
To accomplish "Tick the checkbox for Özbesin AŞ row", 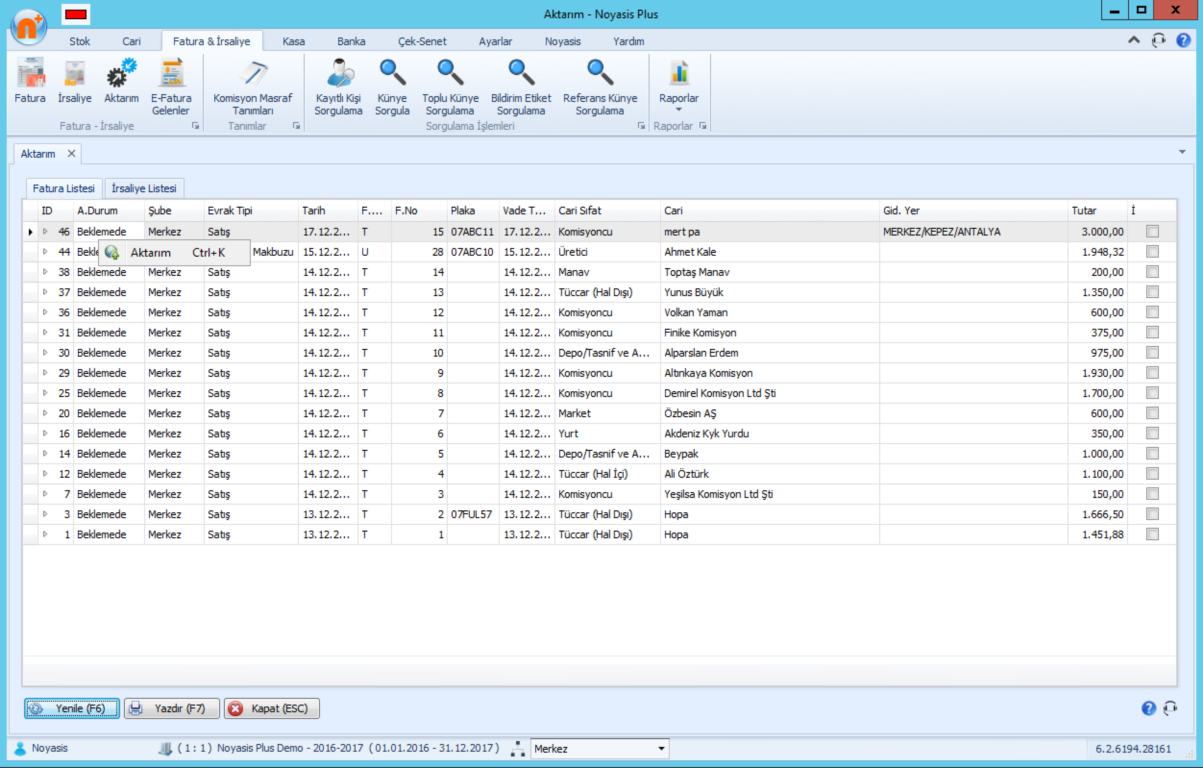I will click(x=1152, y=413).
